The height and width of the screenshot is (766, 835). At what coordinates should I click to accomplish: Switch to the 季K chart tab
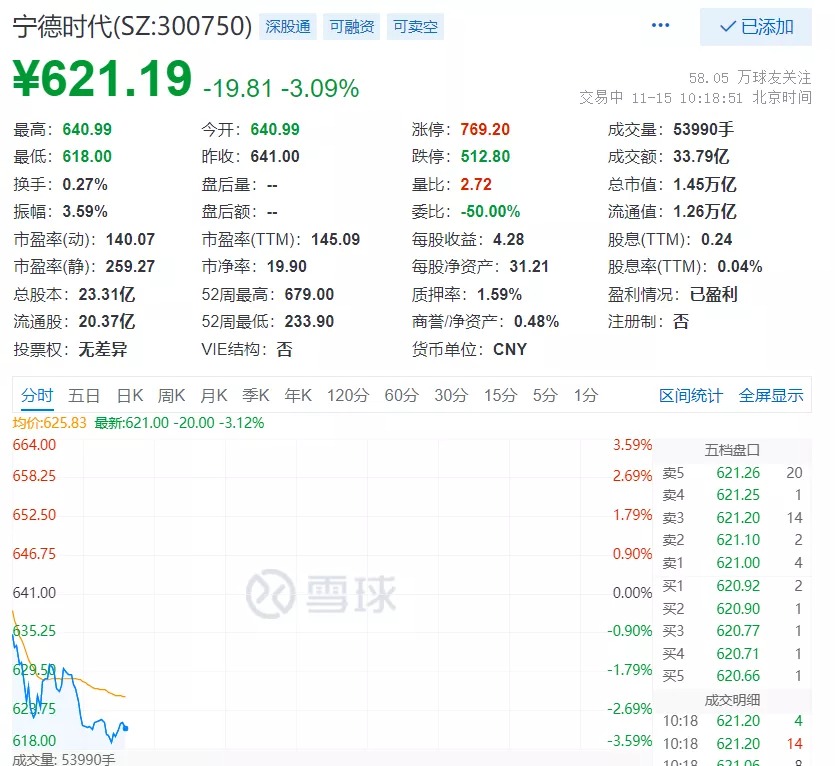click(x=256, y=396)
